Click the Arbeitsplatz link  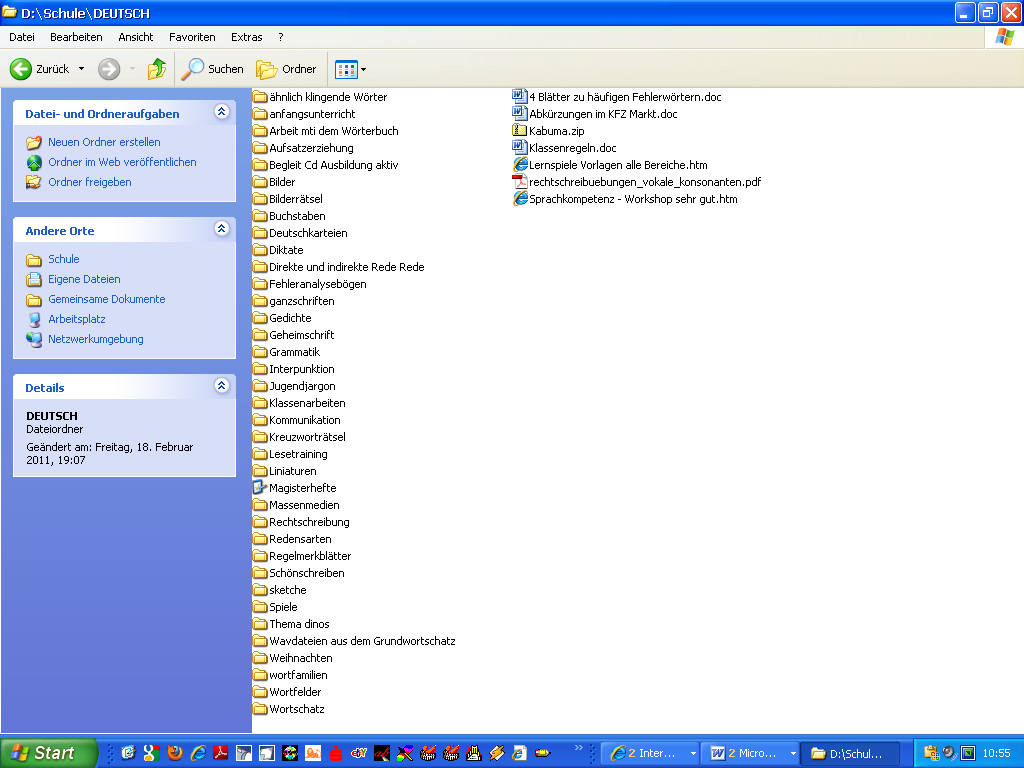[x=76, y=319]
